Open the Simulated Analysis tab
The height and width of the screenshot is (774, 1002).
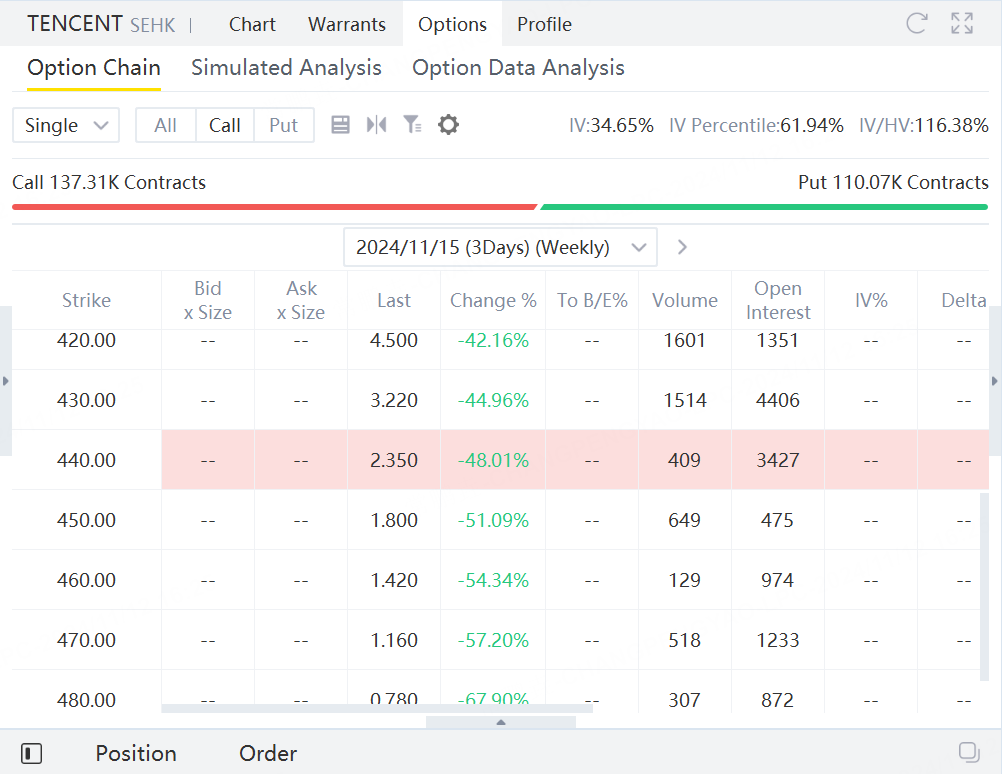click(286, 68)
